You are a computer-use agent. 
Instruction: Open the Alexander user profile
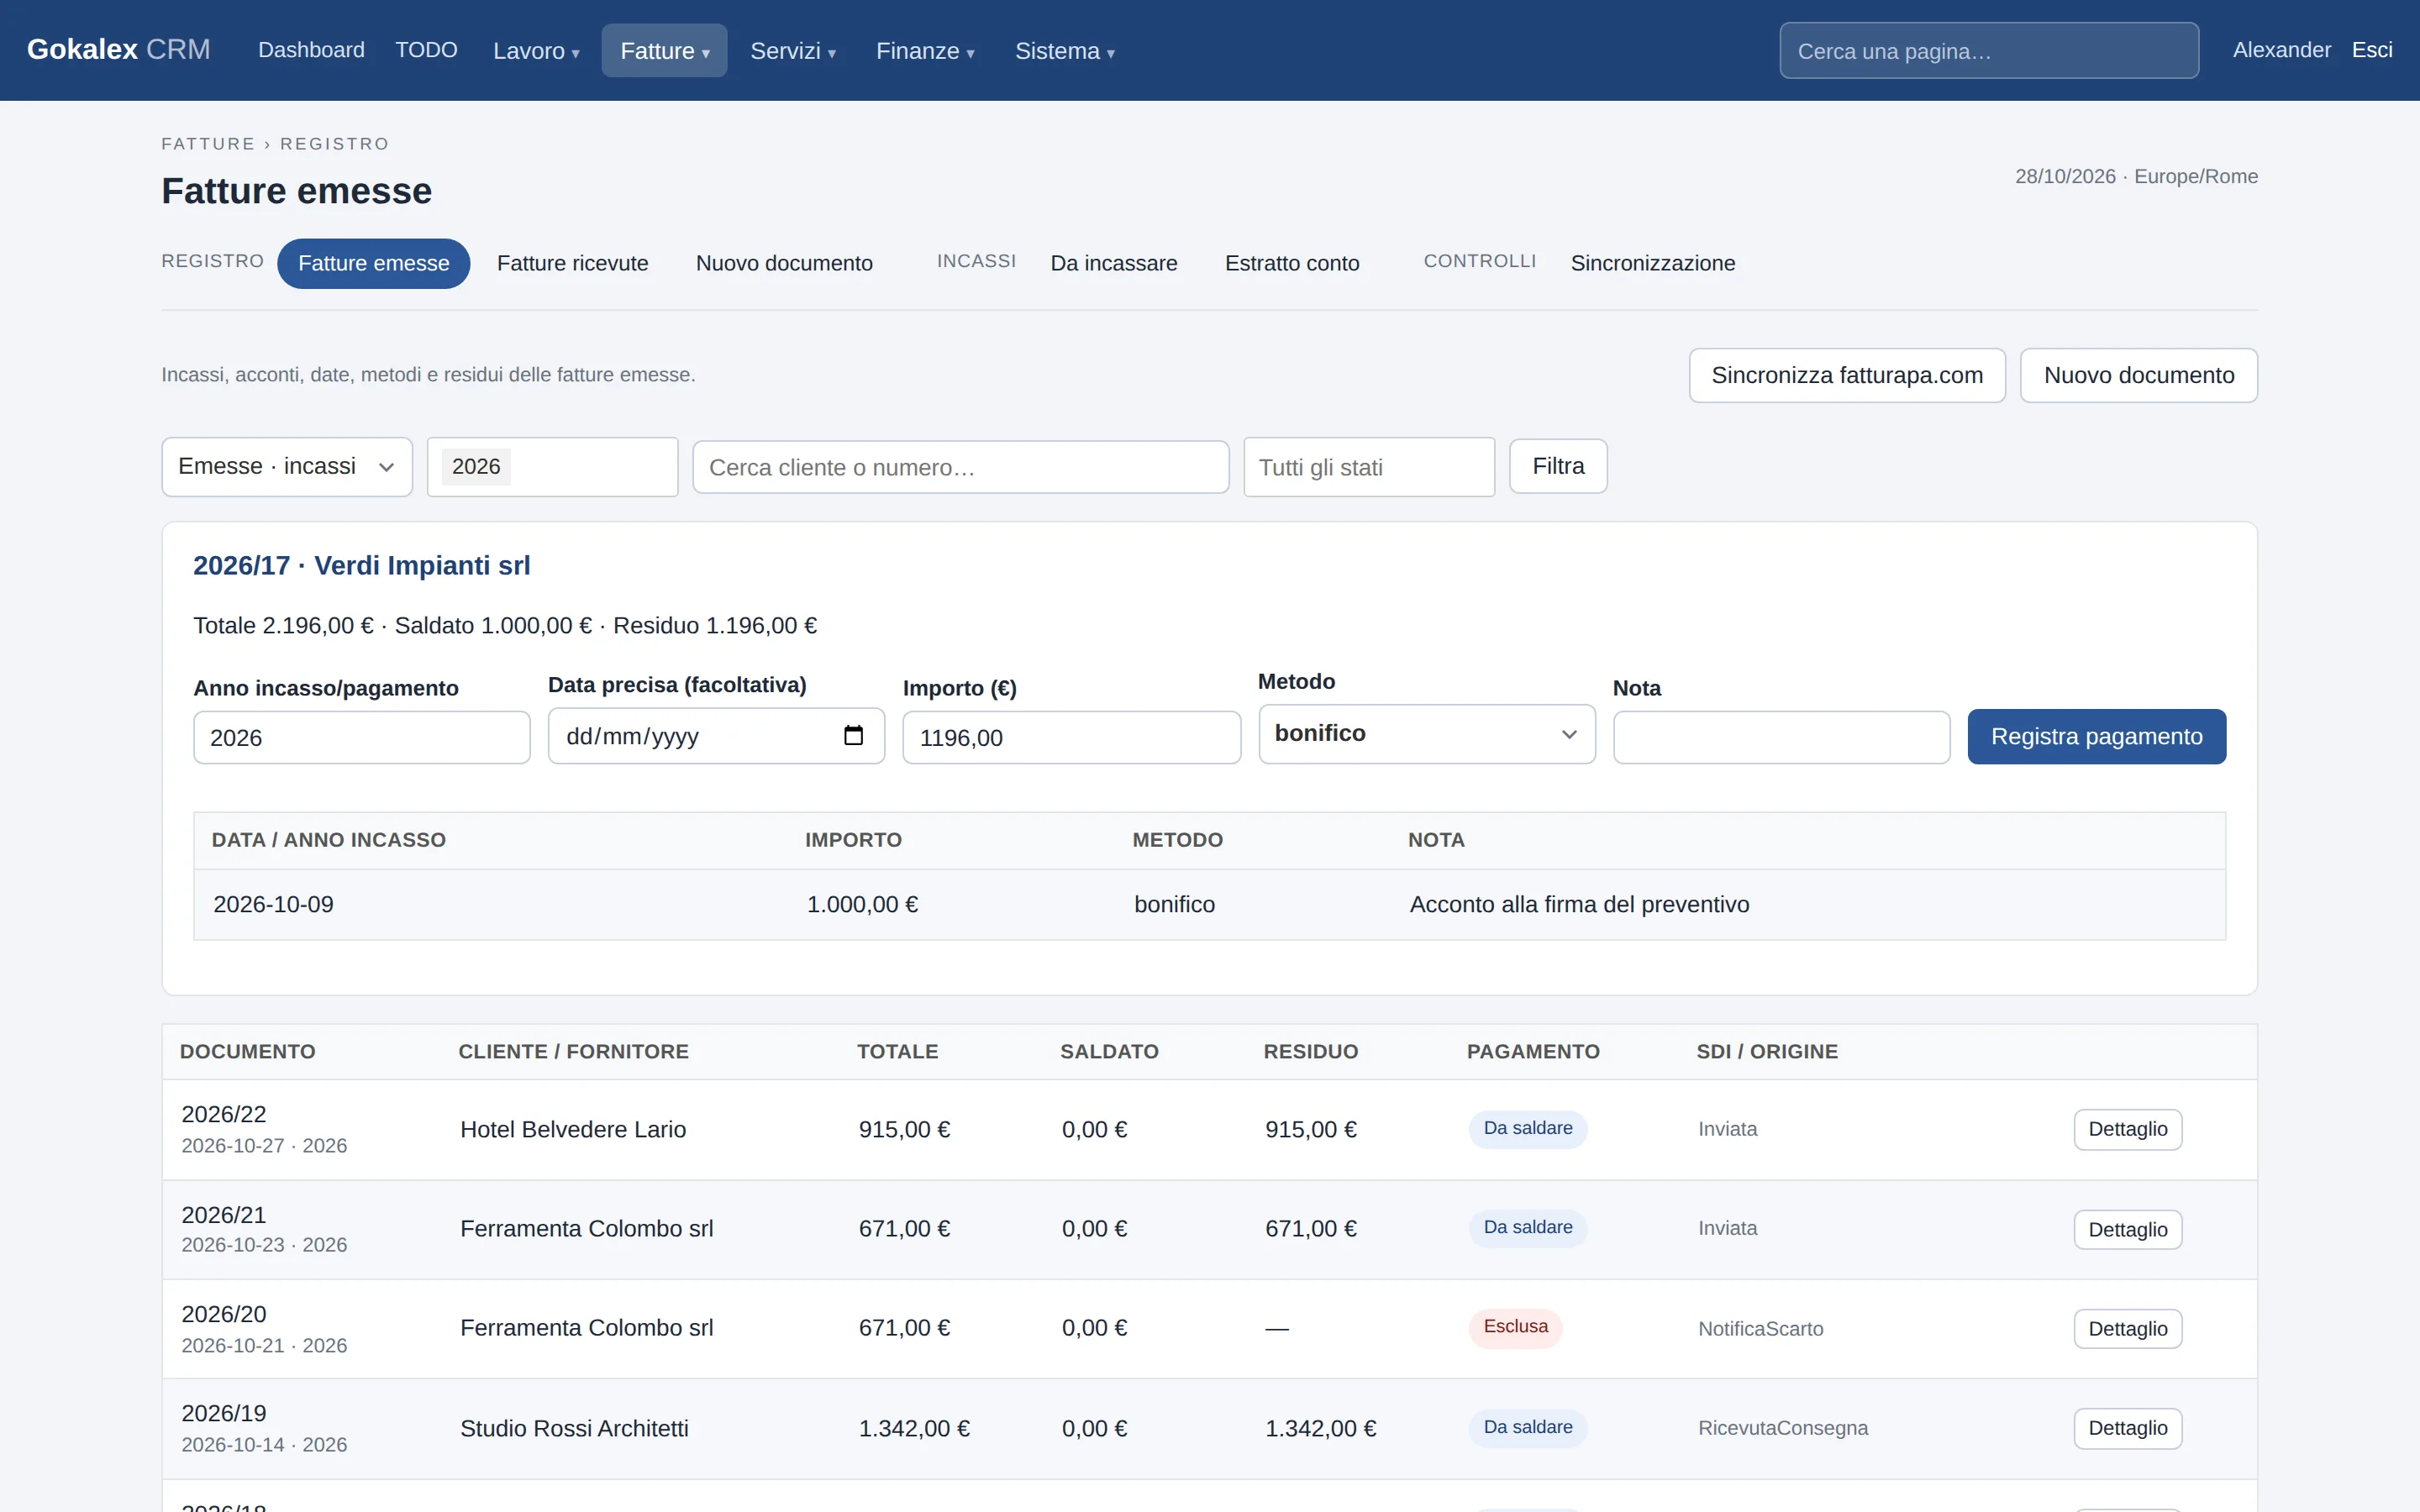tap(2281, 50)
